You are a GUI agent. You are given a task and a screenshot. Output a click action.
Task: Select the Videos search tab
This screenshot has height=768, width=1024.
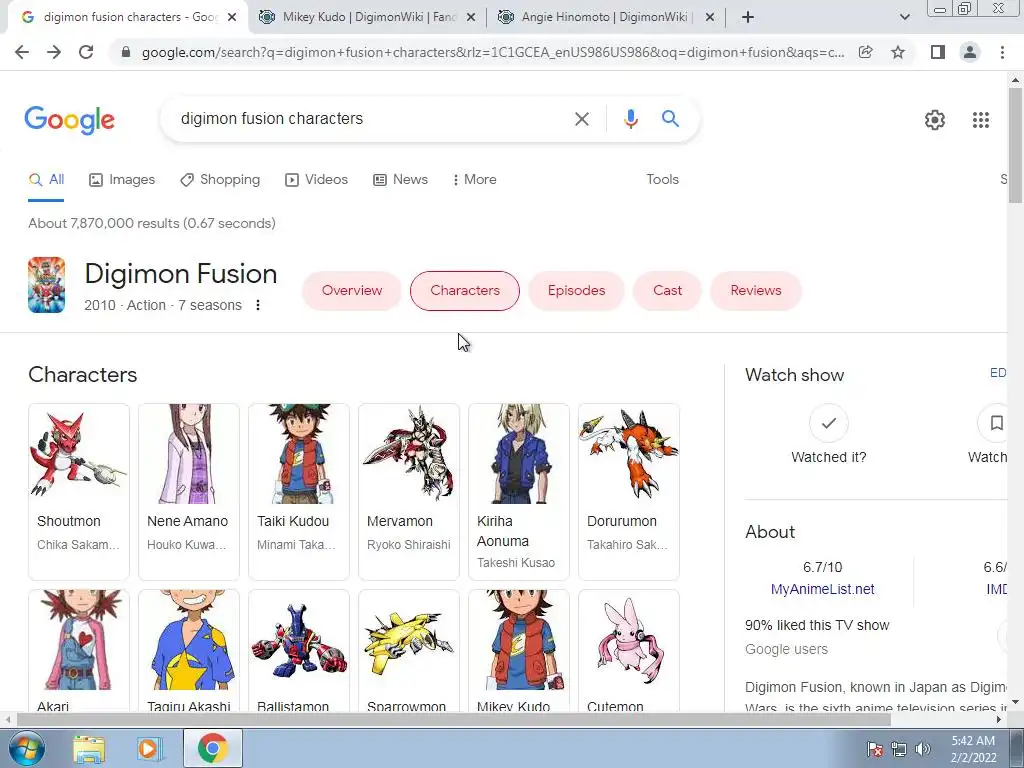(317, 180)
